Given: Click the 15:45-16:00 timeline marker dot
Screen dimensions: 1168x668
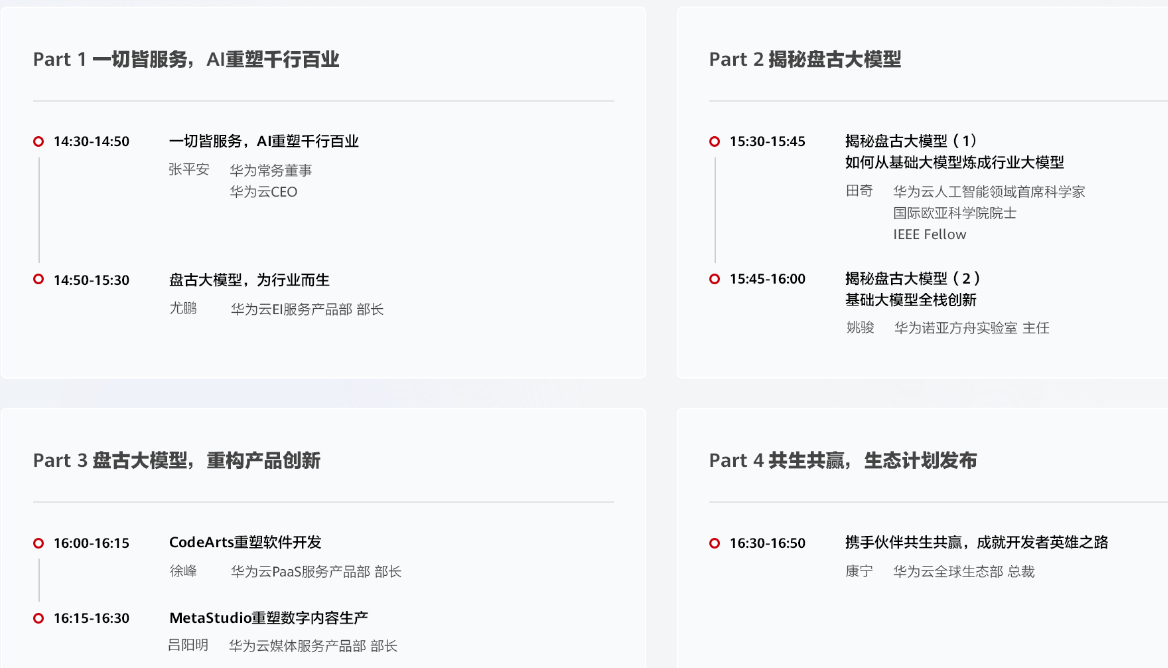Looking at the screenshot, I should coord(715,278).
